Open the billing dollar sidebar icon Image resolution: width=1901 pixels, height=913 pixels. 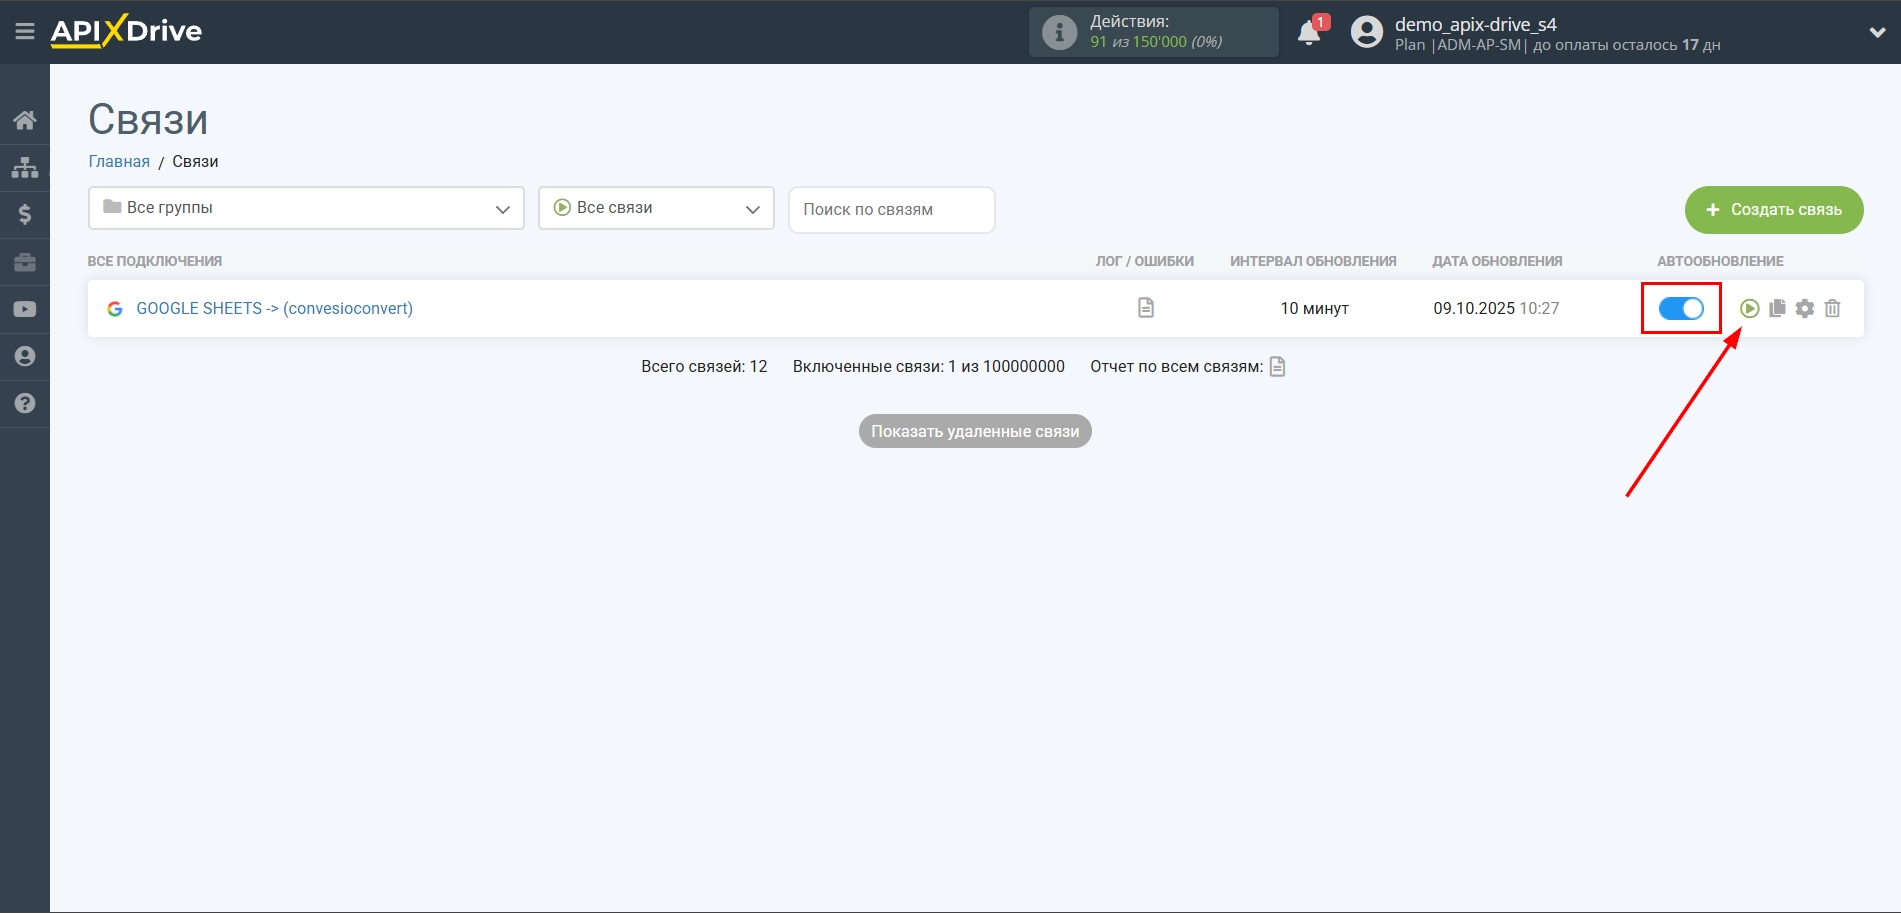25,214
